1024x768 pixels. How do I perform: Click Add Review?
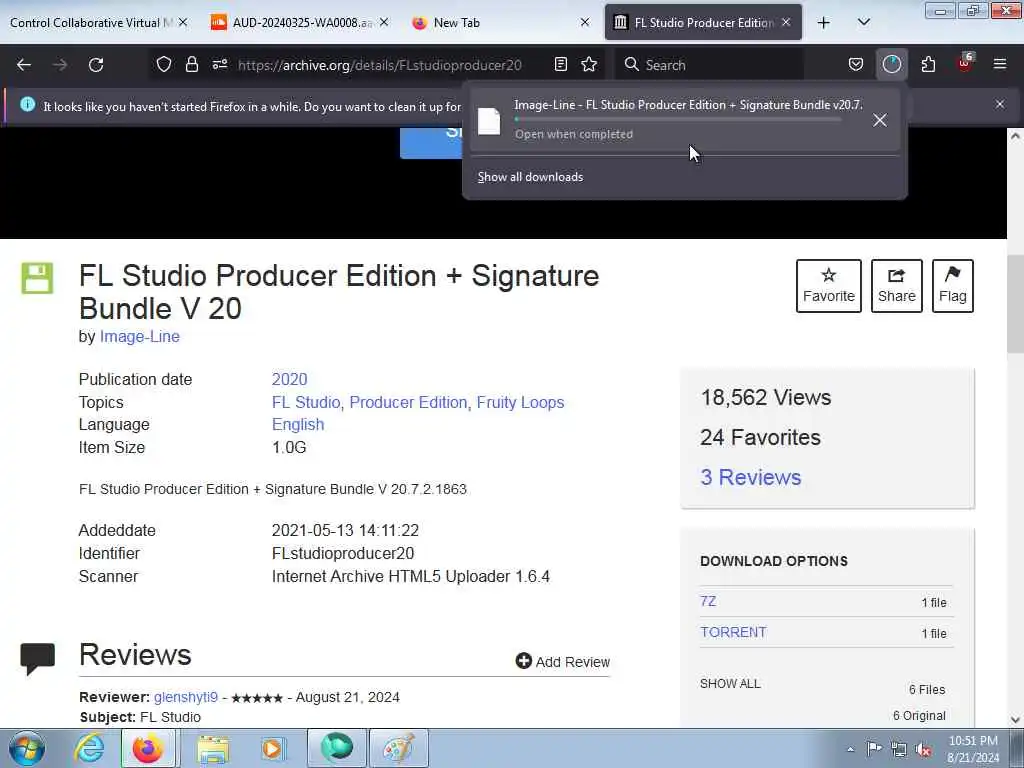pos(562,662)
